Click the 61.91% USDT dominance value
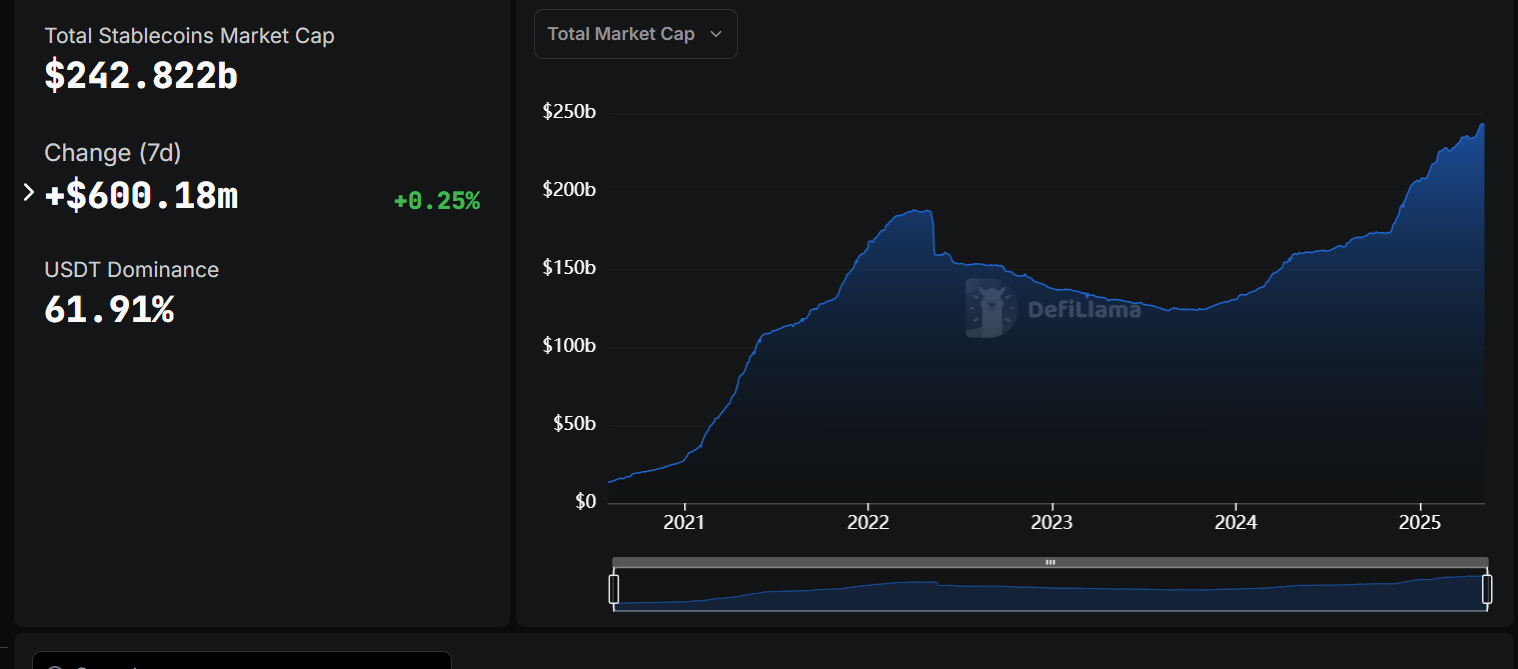This screenshot has width=1518, height=669. 109,310
